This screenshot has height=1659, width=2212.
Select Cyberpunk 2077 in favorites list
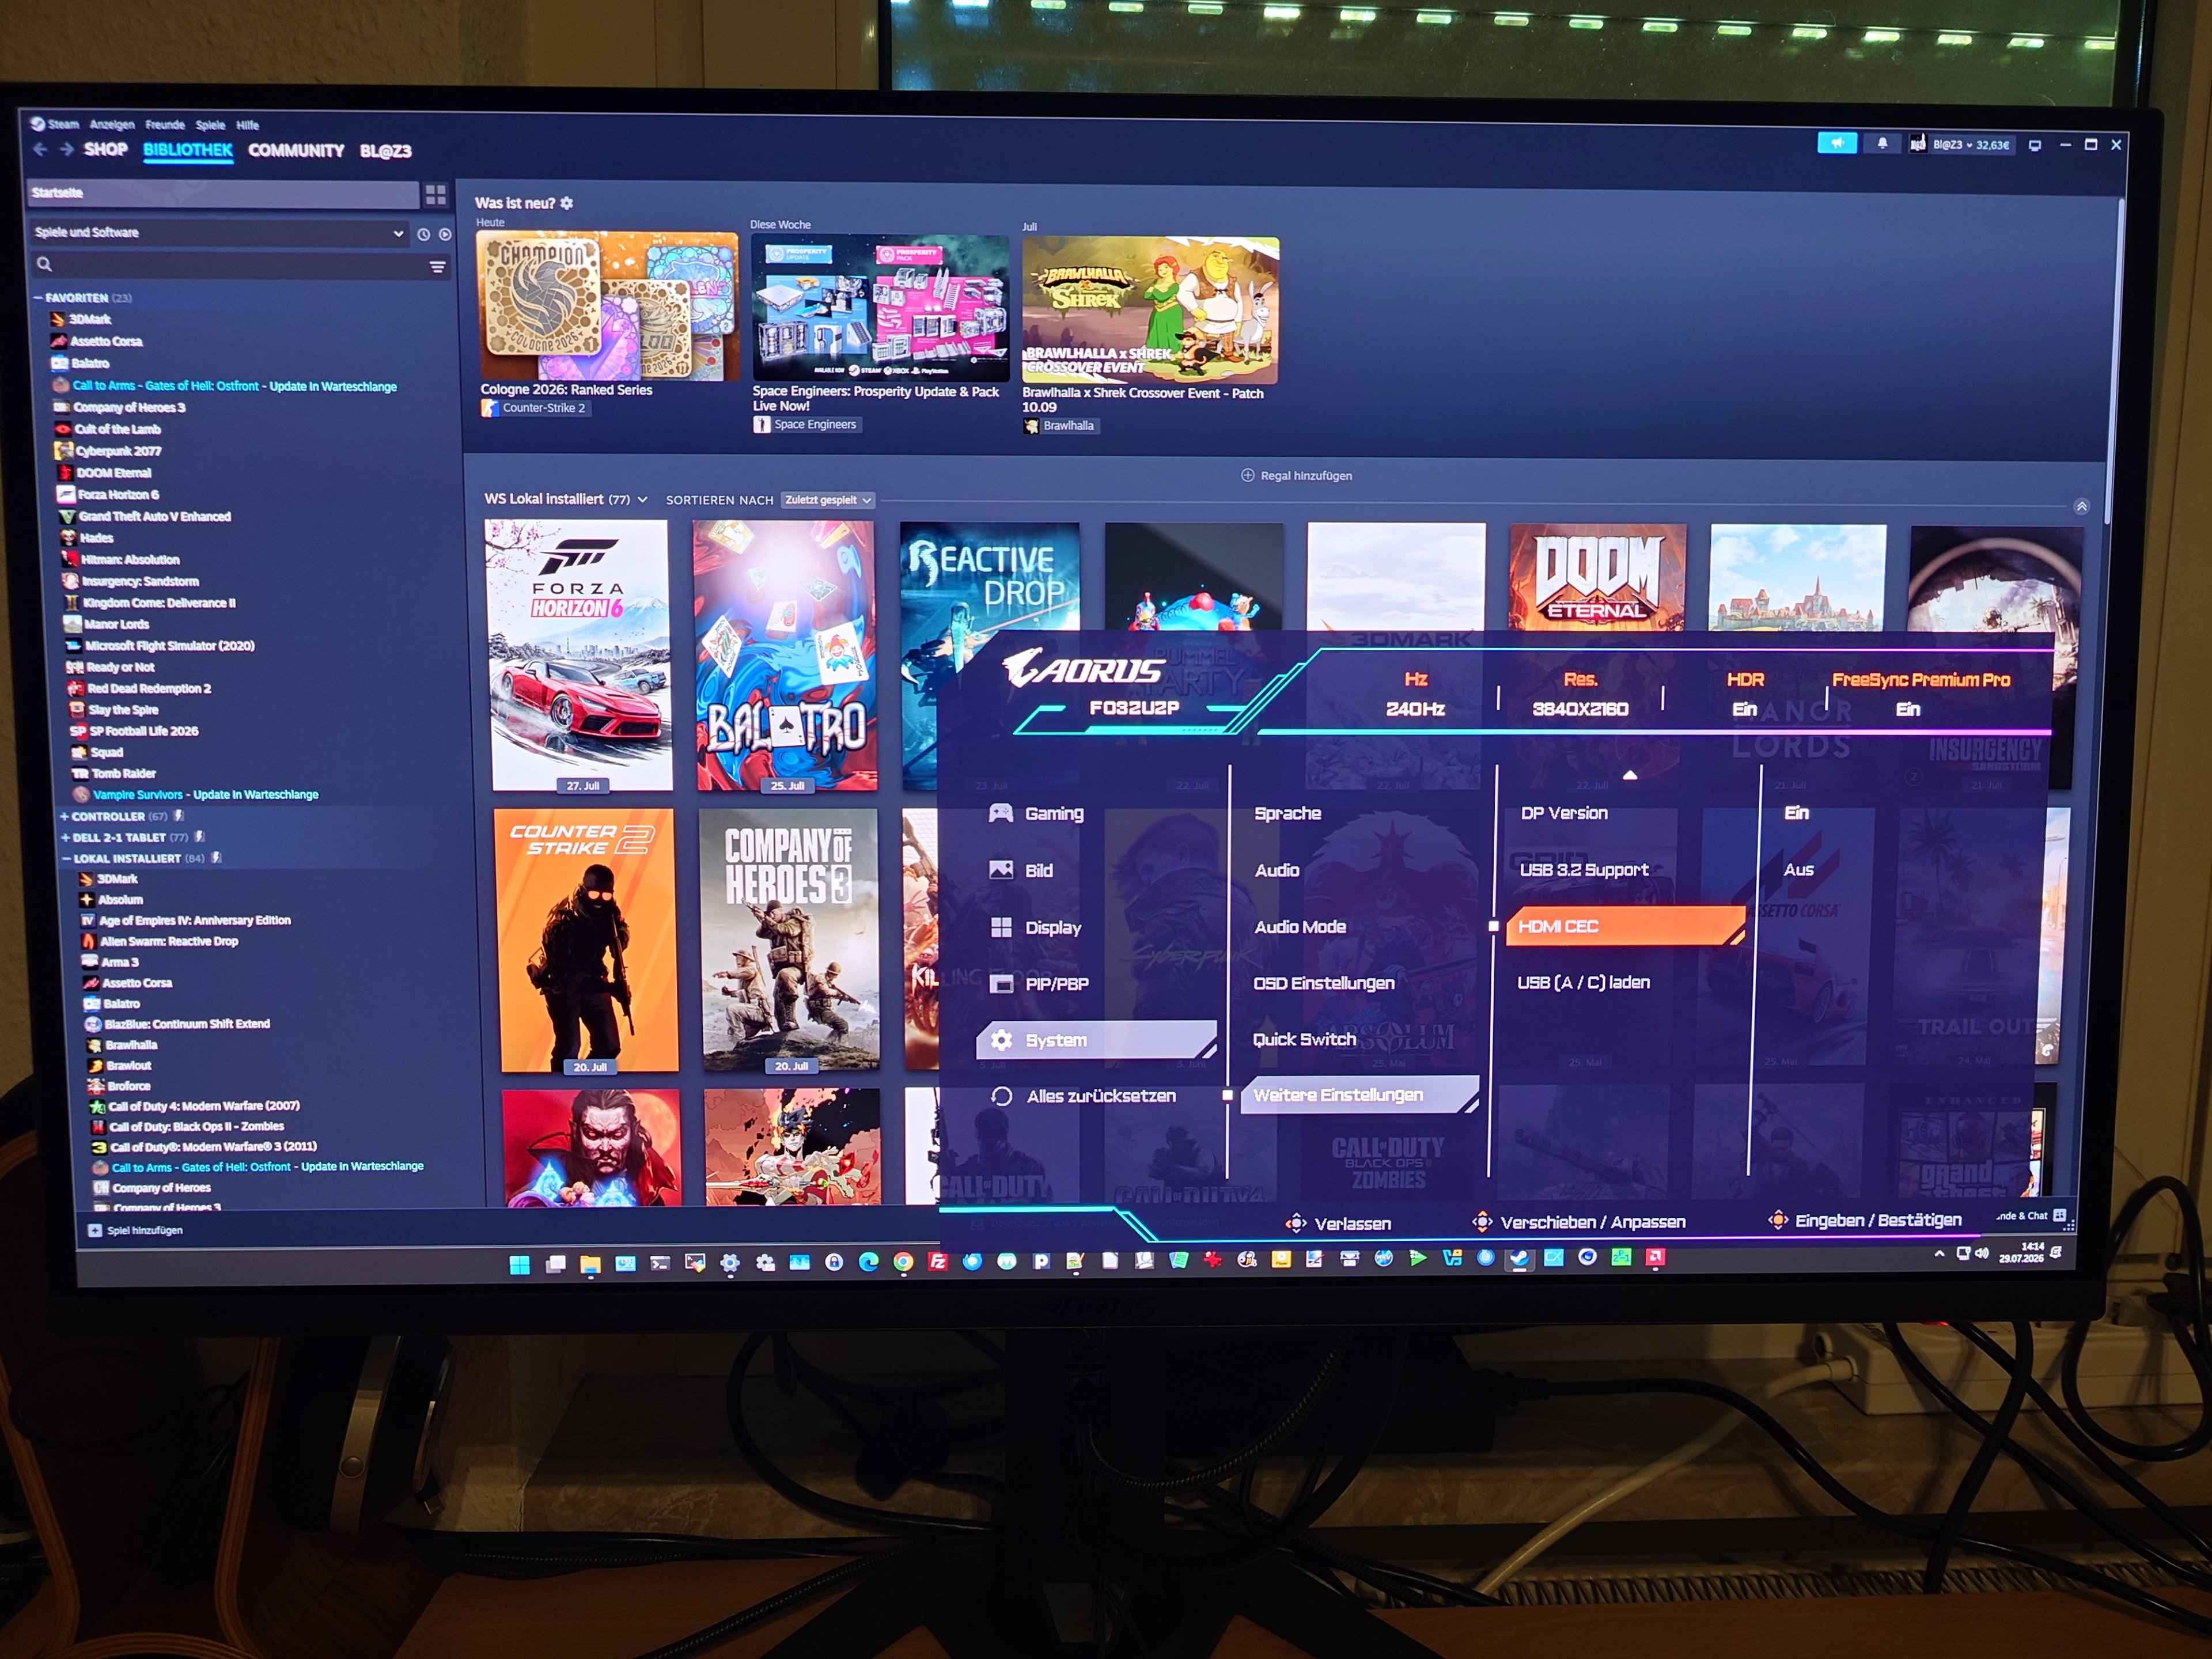coord(118,451)
